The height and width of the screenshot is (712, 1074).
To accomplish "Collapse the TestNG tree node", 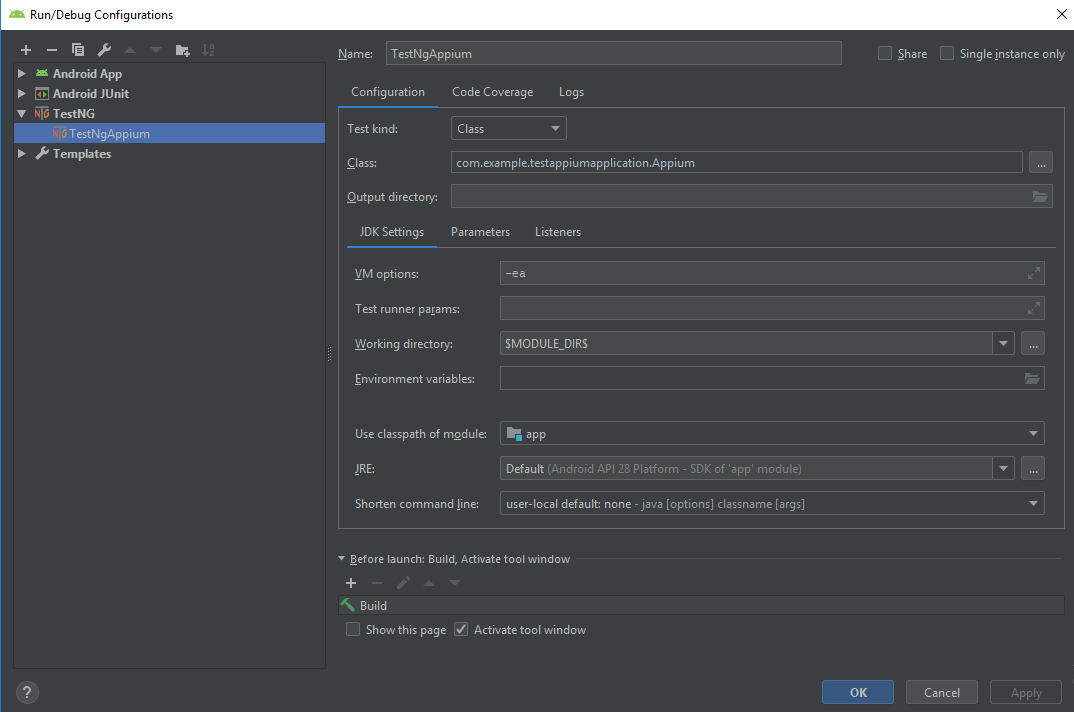I will point(21,113).
